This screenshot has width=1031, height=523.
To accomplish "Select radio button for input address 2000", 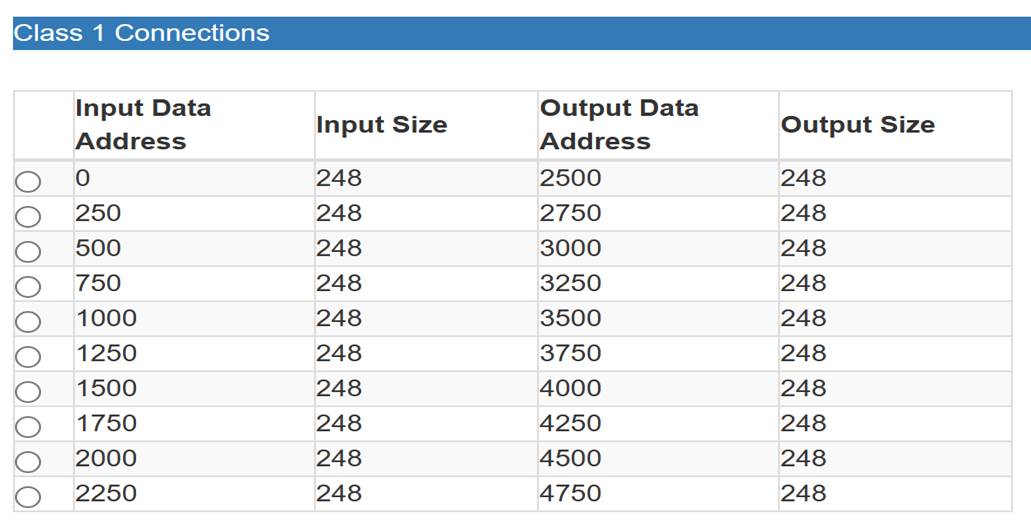I will pos(28,462).
